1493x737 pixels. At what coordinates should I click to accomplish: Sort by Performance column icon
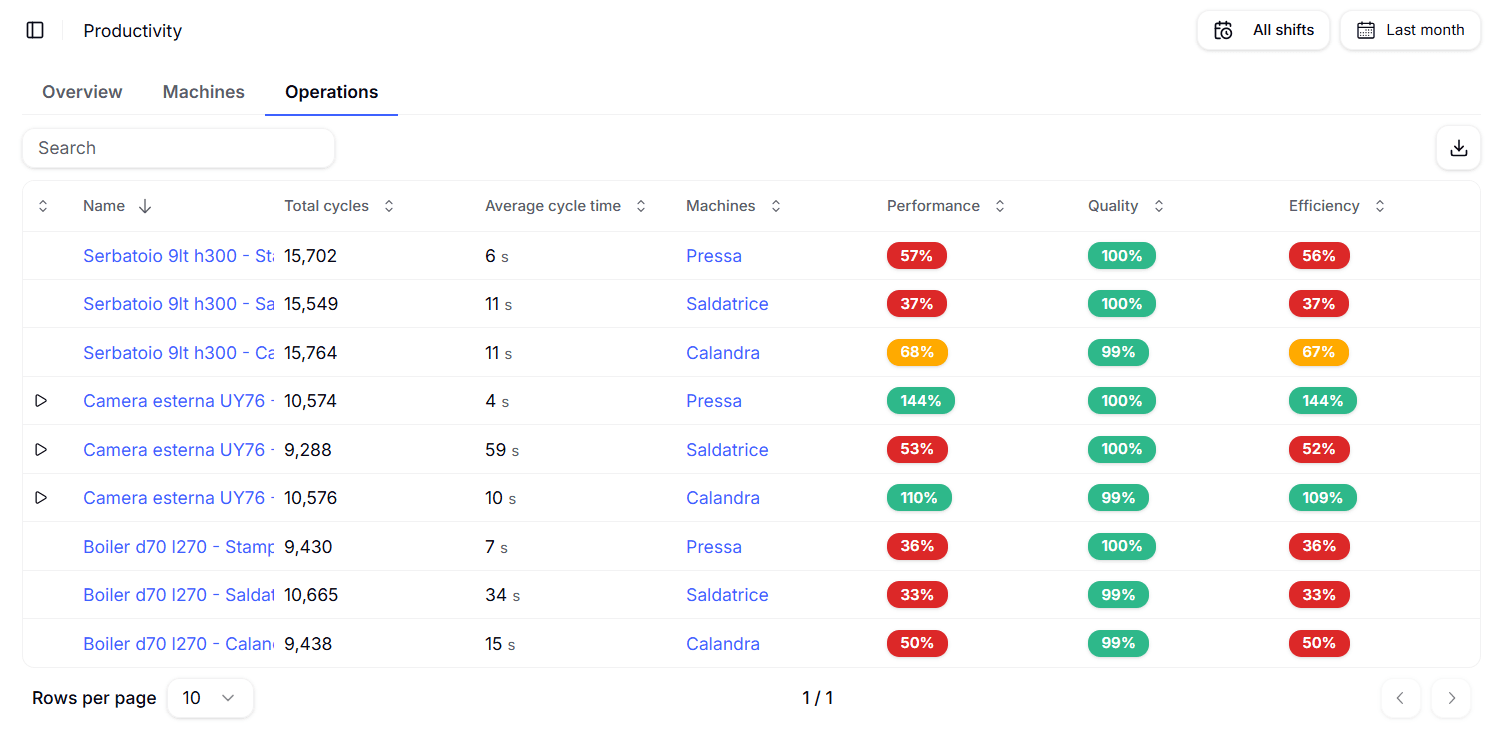[x=999, y=206]
